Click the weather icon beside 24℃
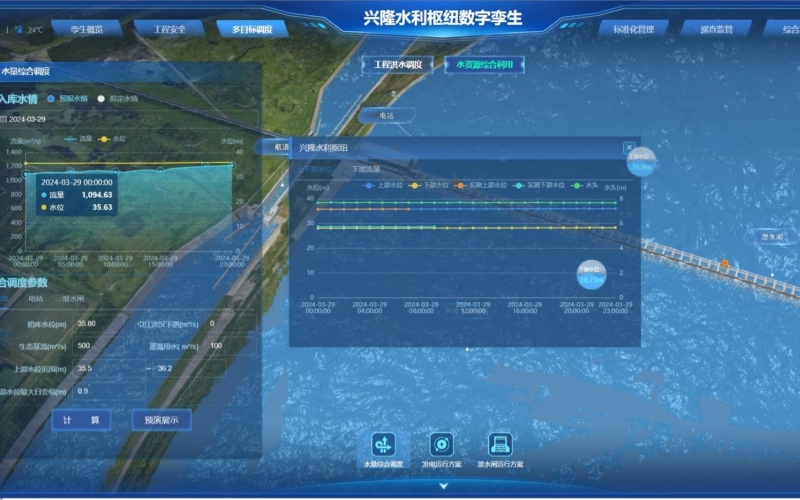Screen dimensions: 800x500 click(x=19, y=30)
